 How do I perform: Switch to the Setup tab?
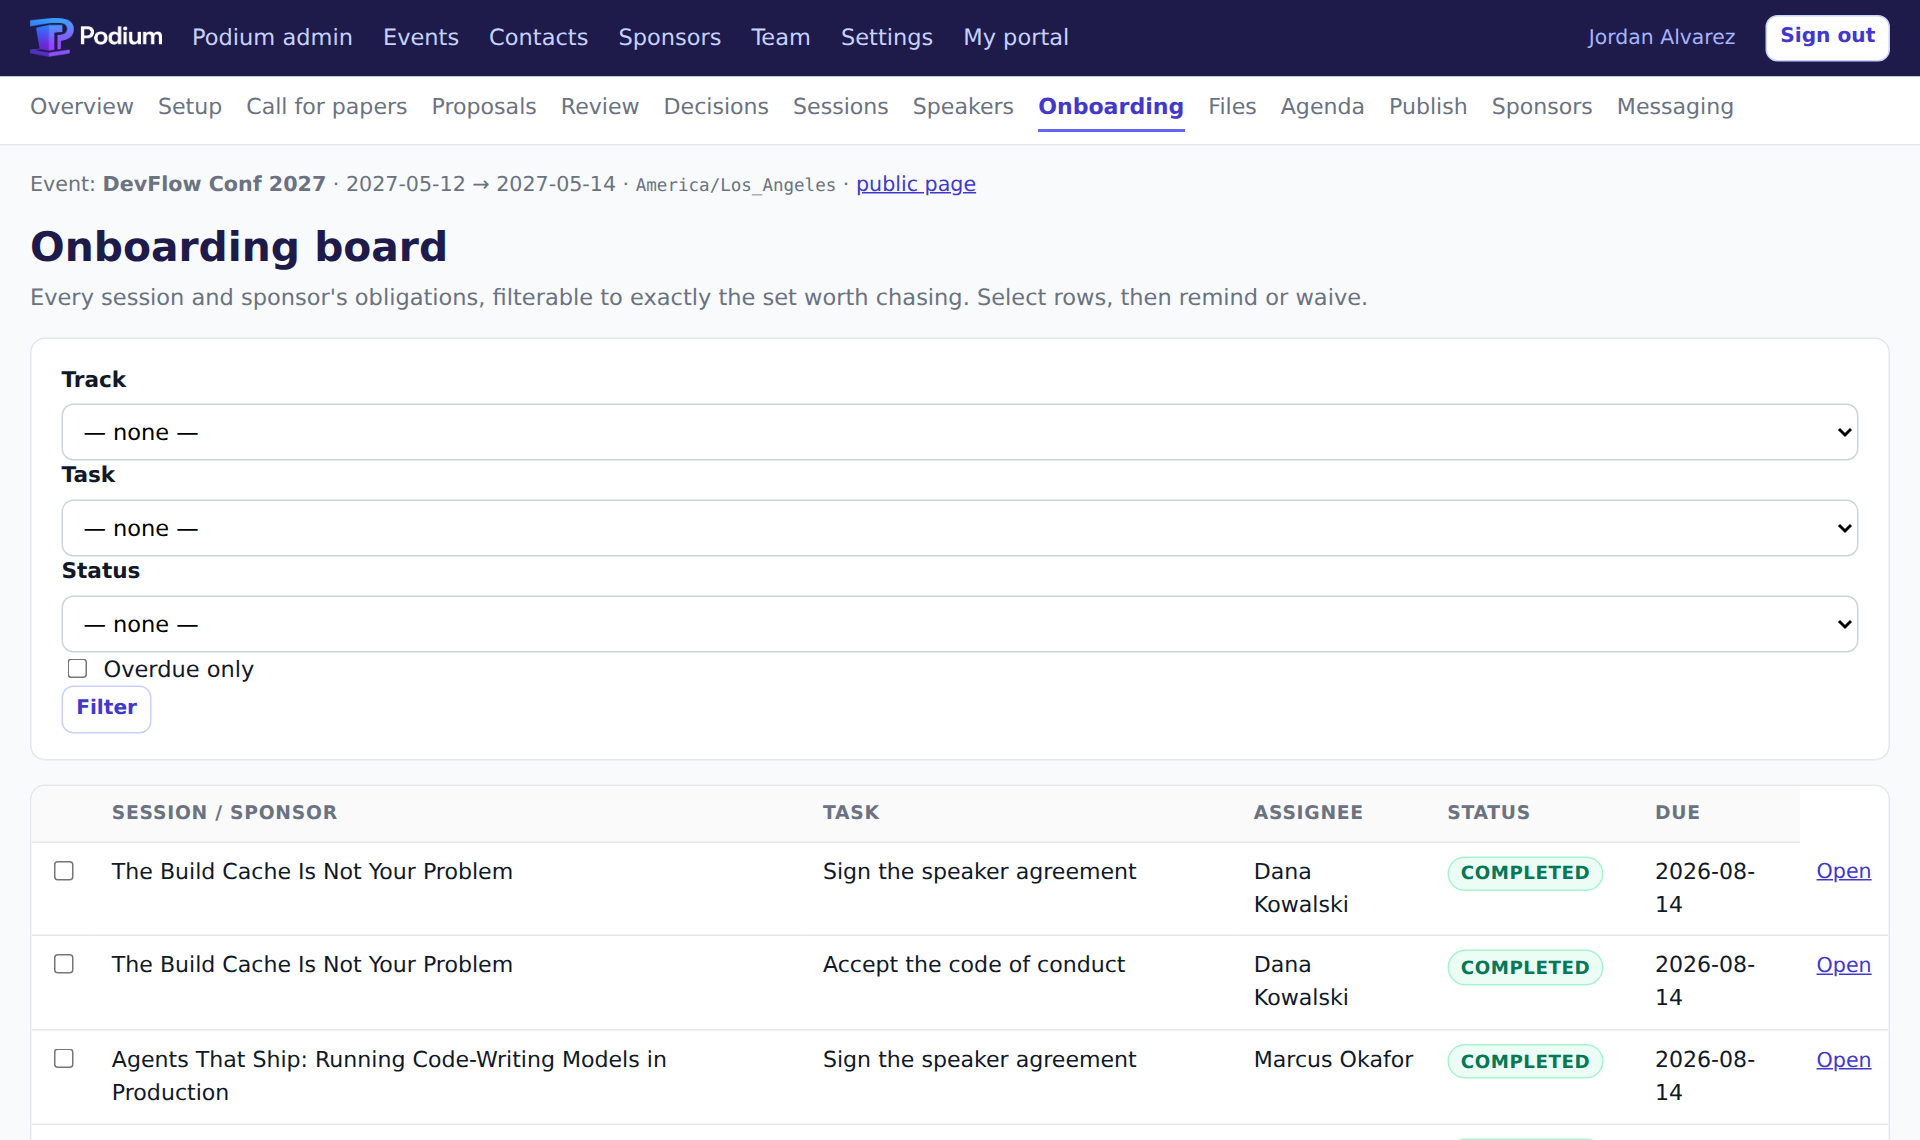tap(190, 106)
